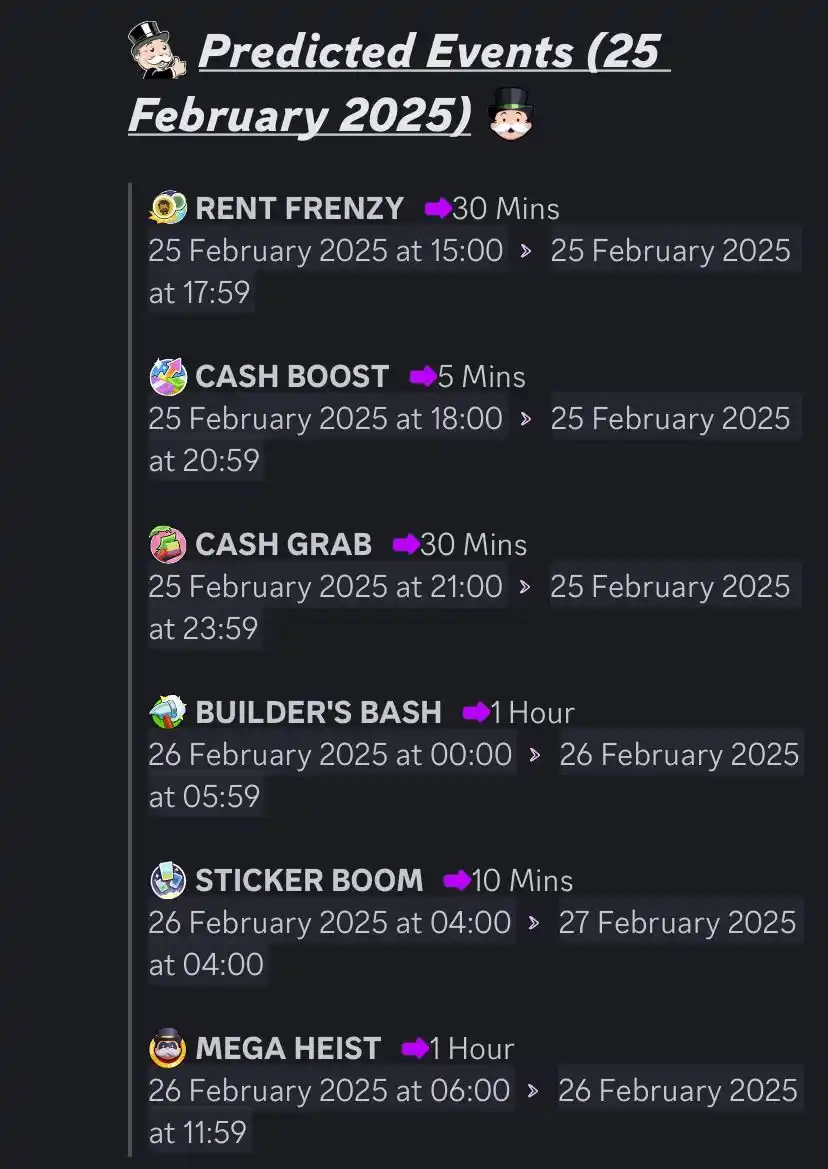This screenshot has width=828, height=1169.
Task: Click Mr. Monopoly thumbs-up emoji in title
Action: [x=157, y=50]
